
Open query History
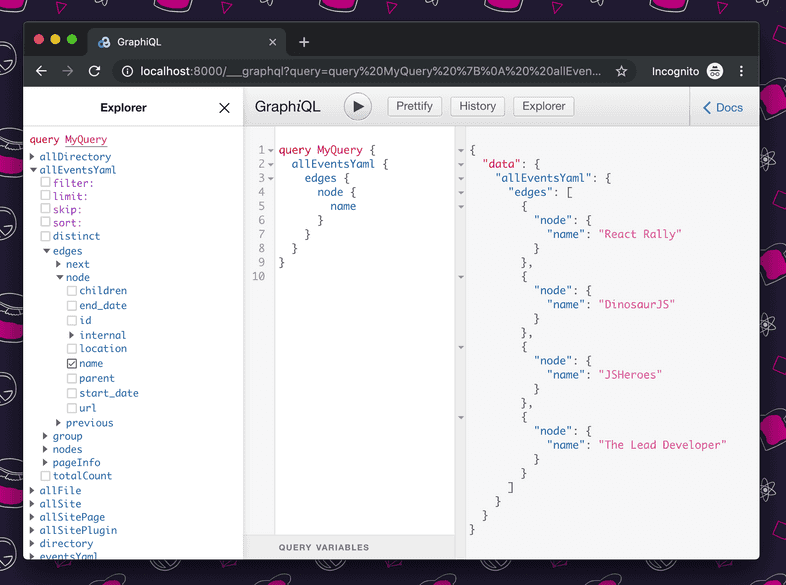point(477,106)
